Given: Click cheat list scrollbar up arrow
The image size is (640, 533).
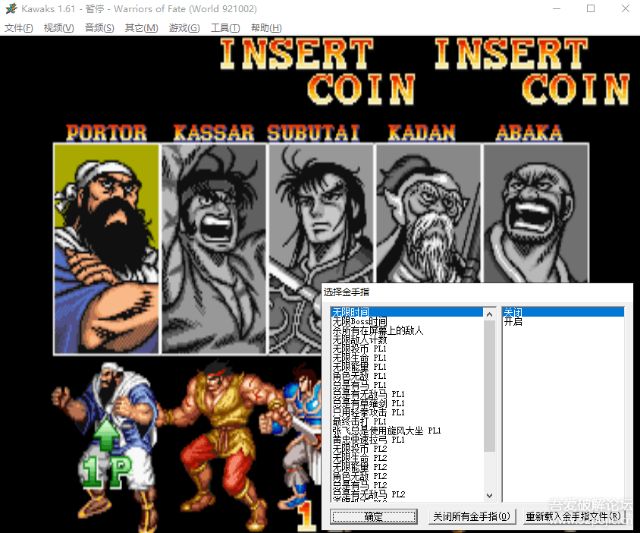Looking at the screenshot, I should (489, 313).
